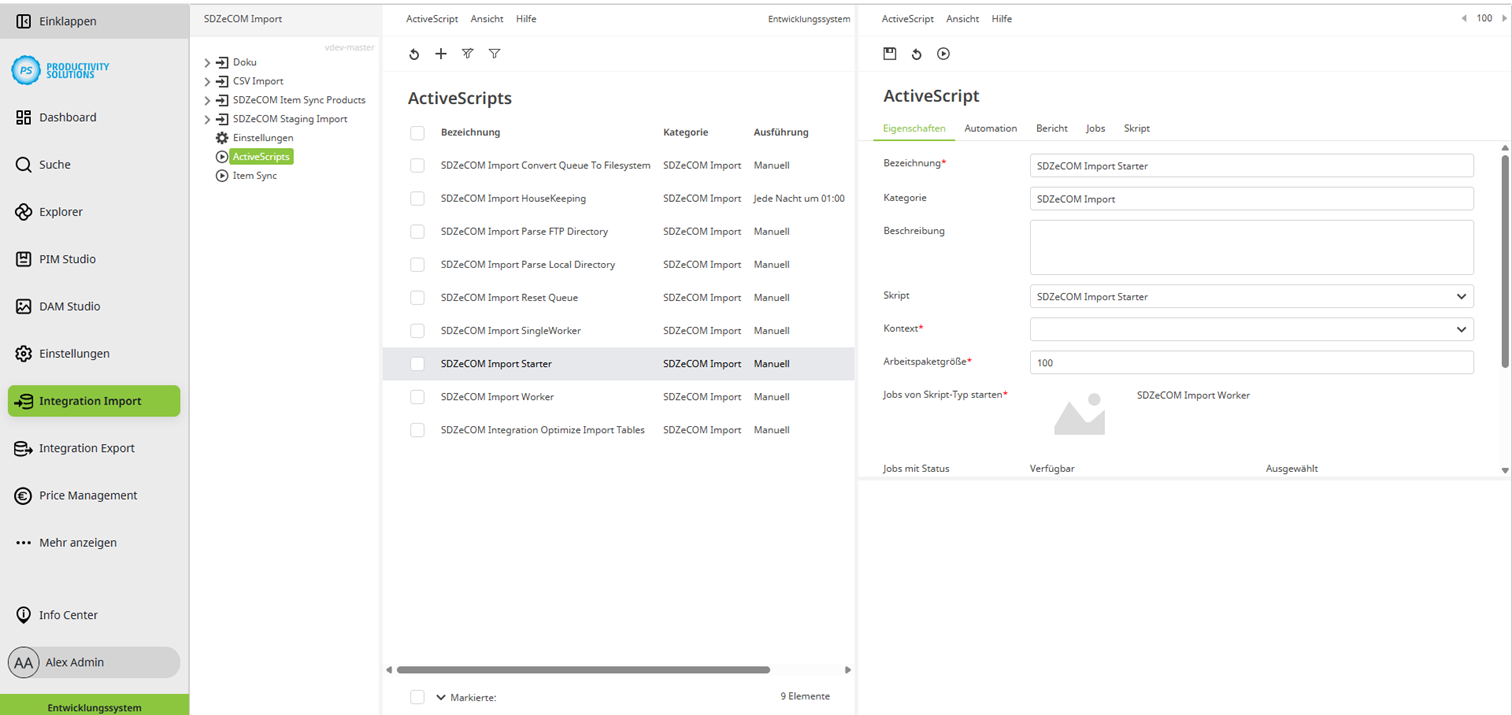Expand the CSV Import tree node
Image resolution: width=1512 pixels, height=715 pixels.
click(x=207, y=81)
